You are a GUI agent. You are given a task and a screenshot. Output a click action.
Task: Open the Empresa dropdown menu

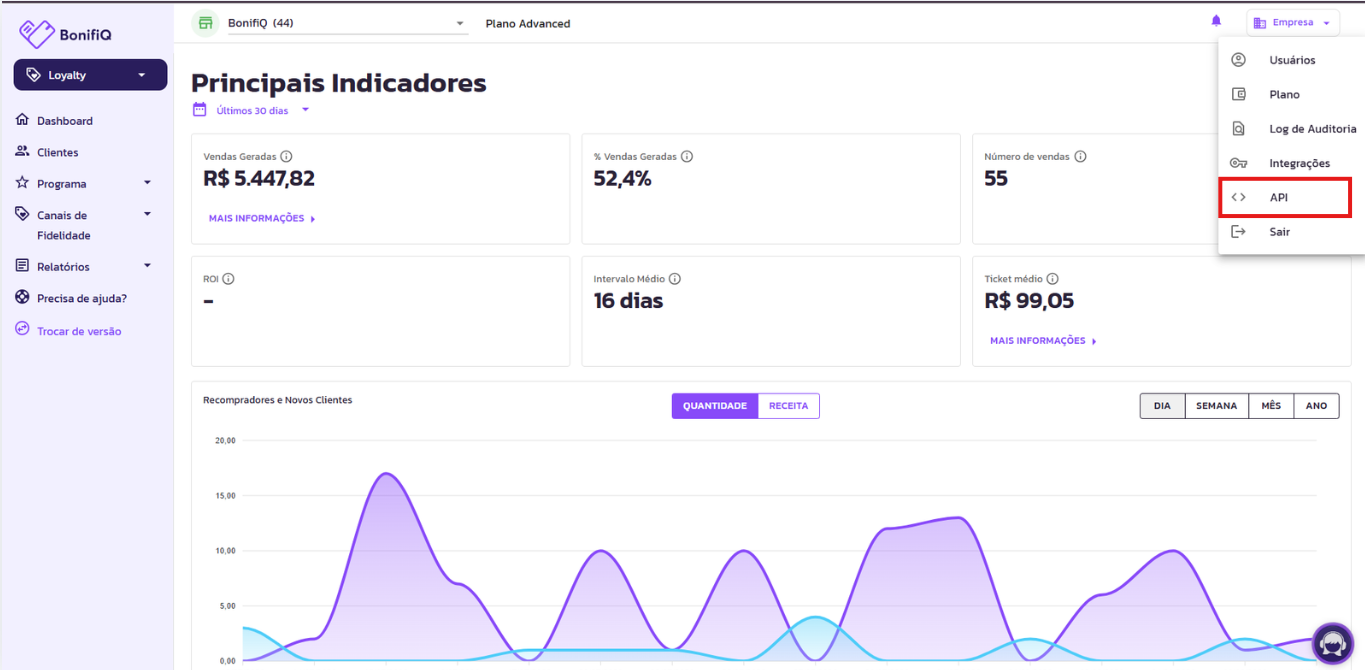(x=1292, y=22)
